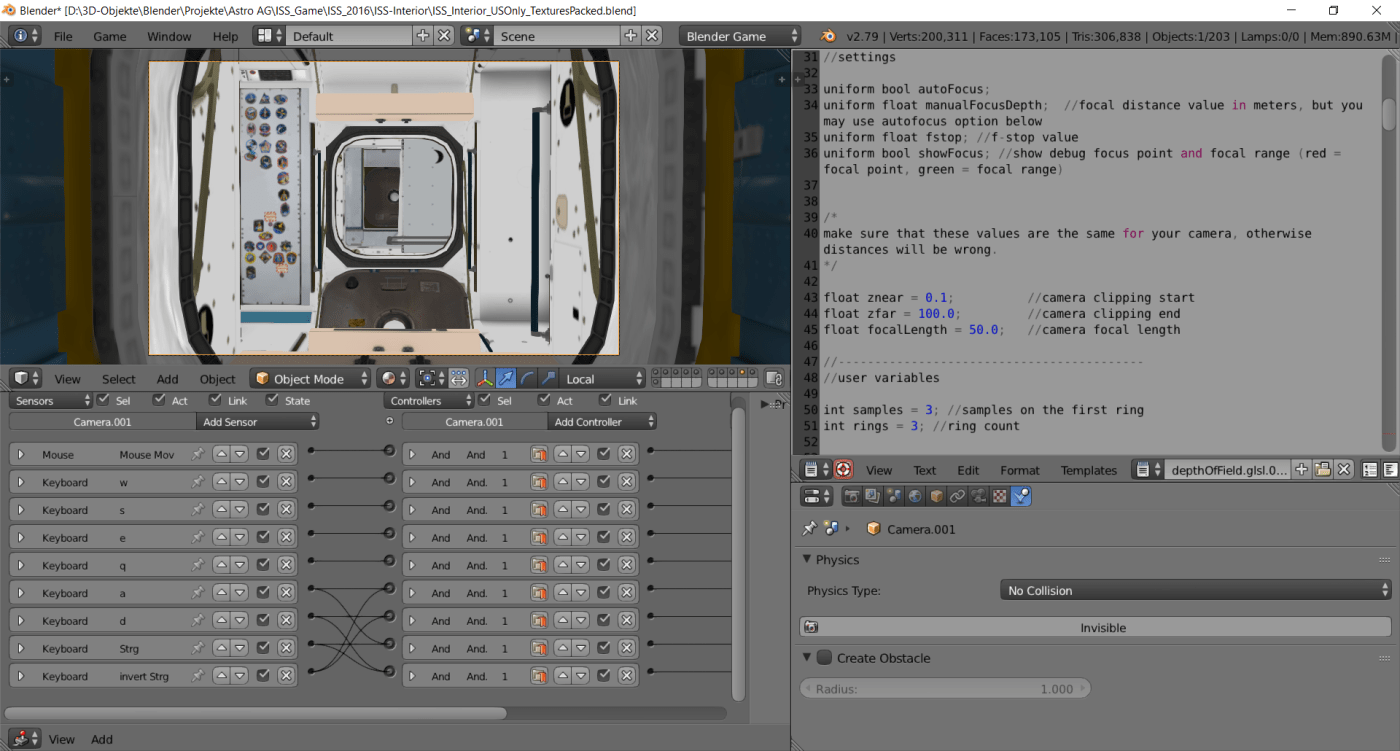Open the World properties tab icon
This screenshot has width=1400, height=751.
(x=915, y=496)
